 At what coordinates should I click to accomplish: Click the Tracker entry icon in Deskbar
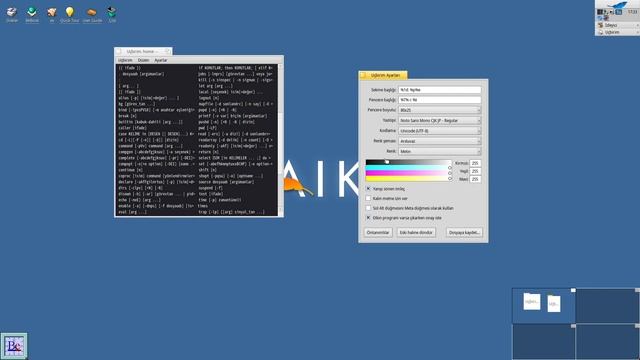pyautogui.click(x=600, y=25)
